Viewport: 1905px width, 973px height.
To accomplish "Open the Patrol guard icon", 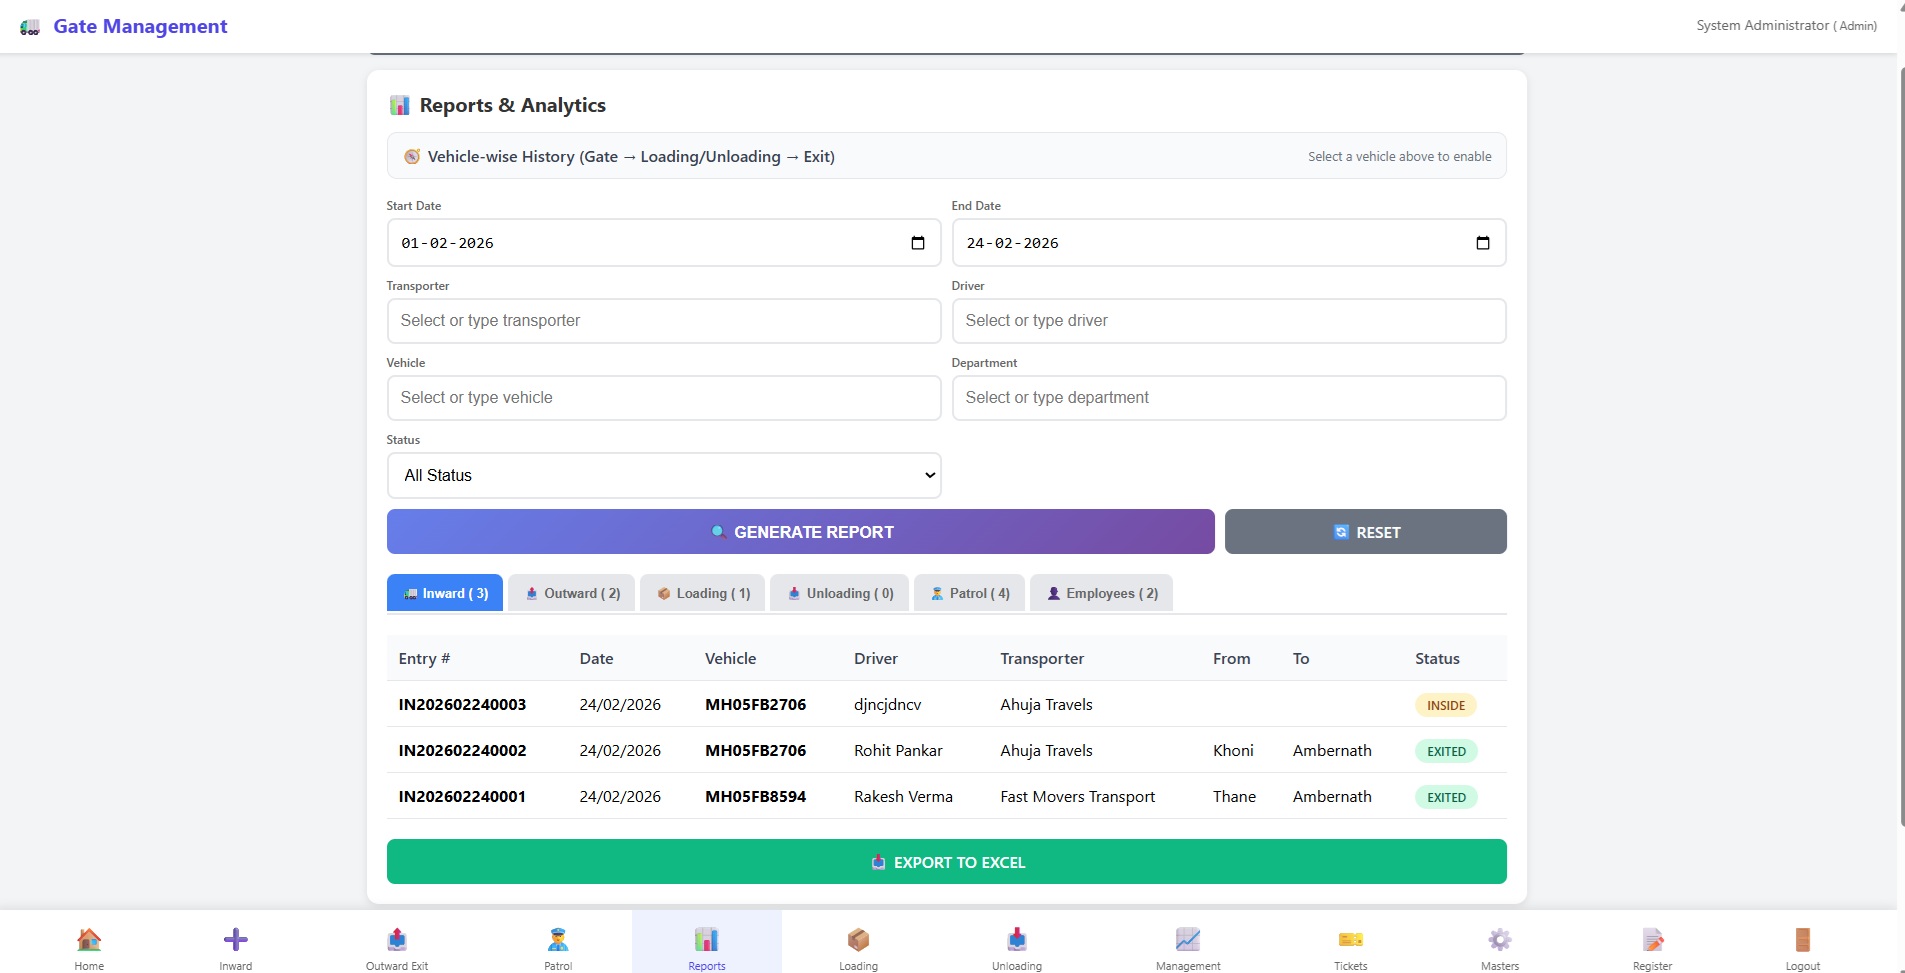I will pos(558,940).
